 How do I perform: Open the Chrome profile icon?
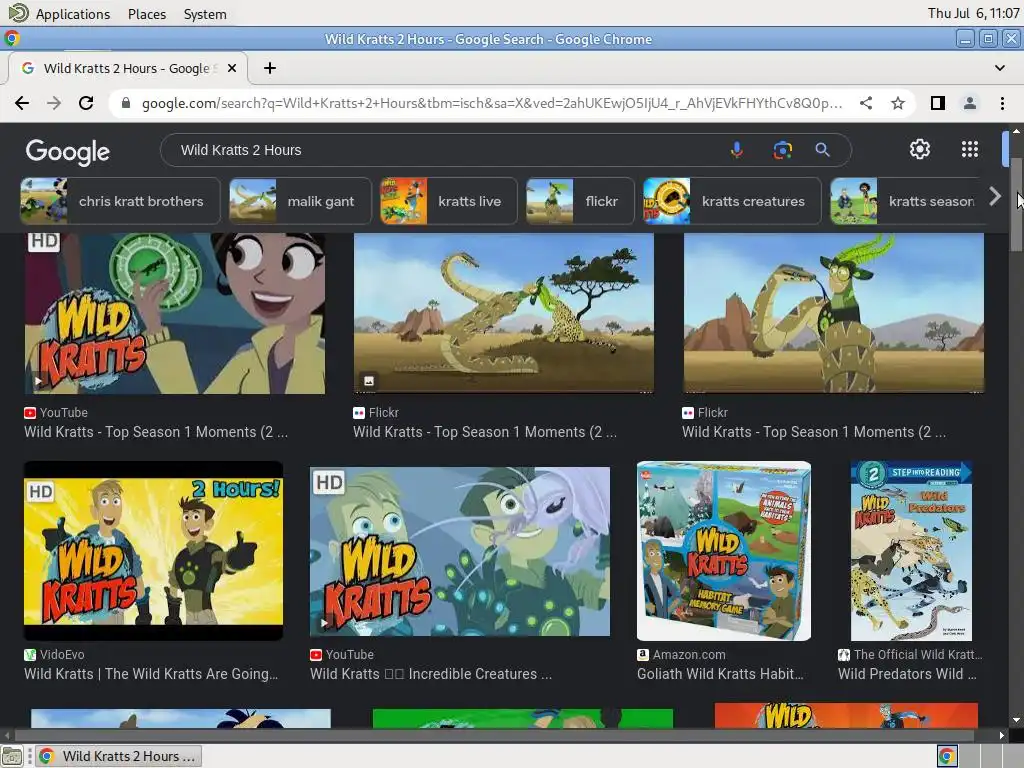point(970,103)
